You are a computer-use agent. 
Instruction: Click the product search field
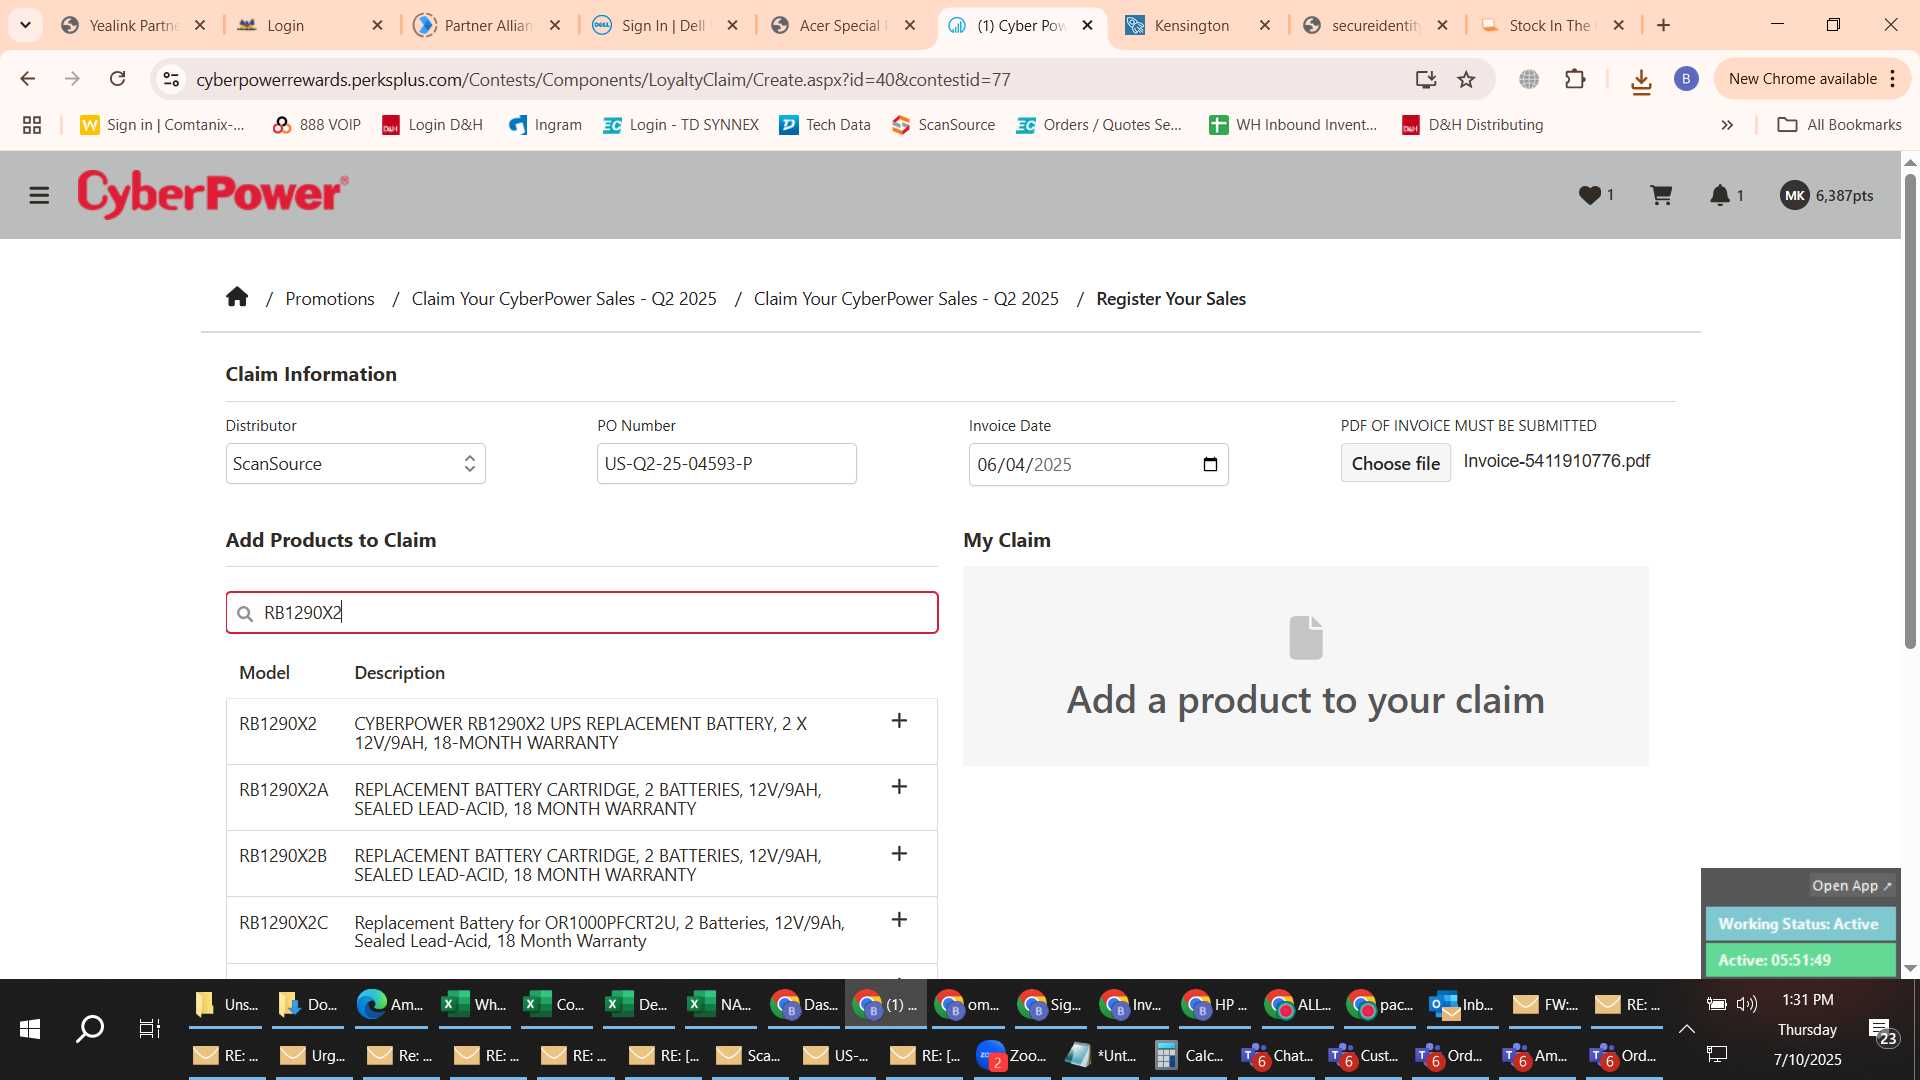pos(582,613)
